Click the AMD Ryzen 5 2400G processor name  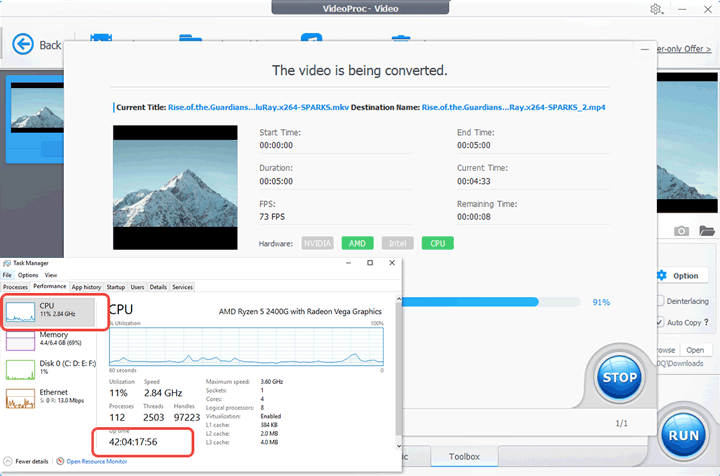[x=300, y=311]
